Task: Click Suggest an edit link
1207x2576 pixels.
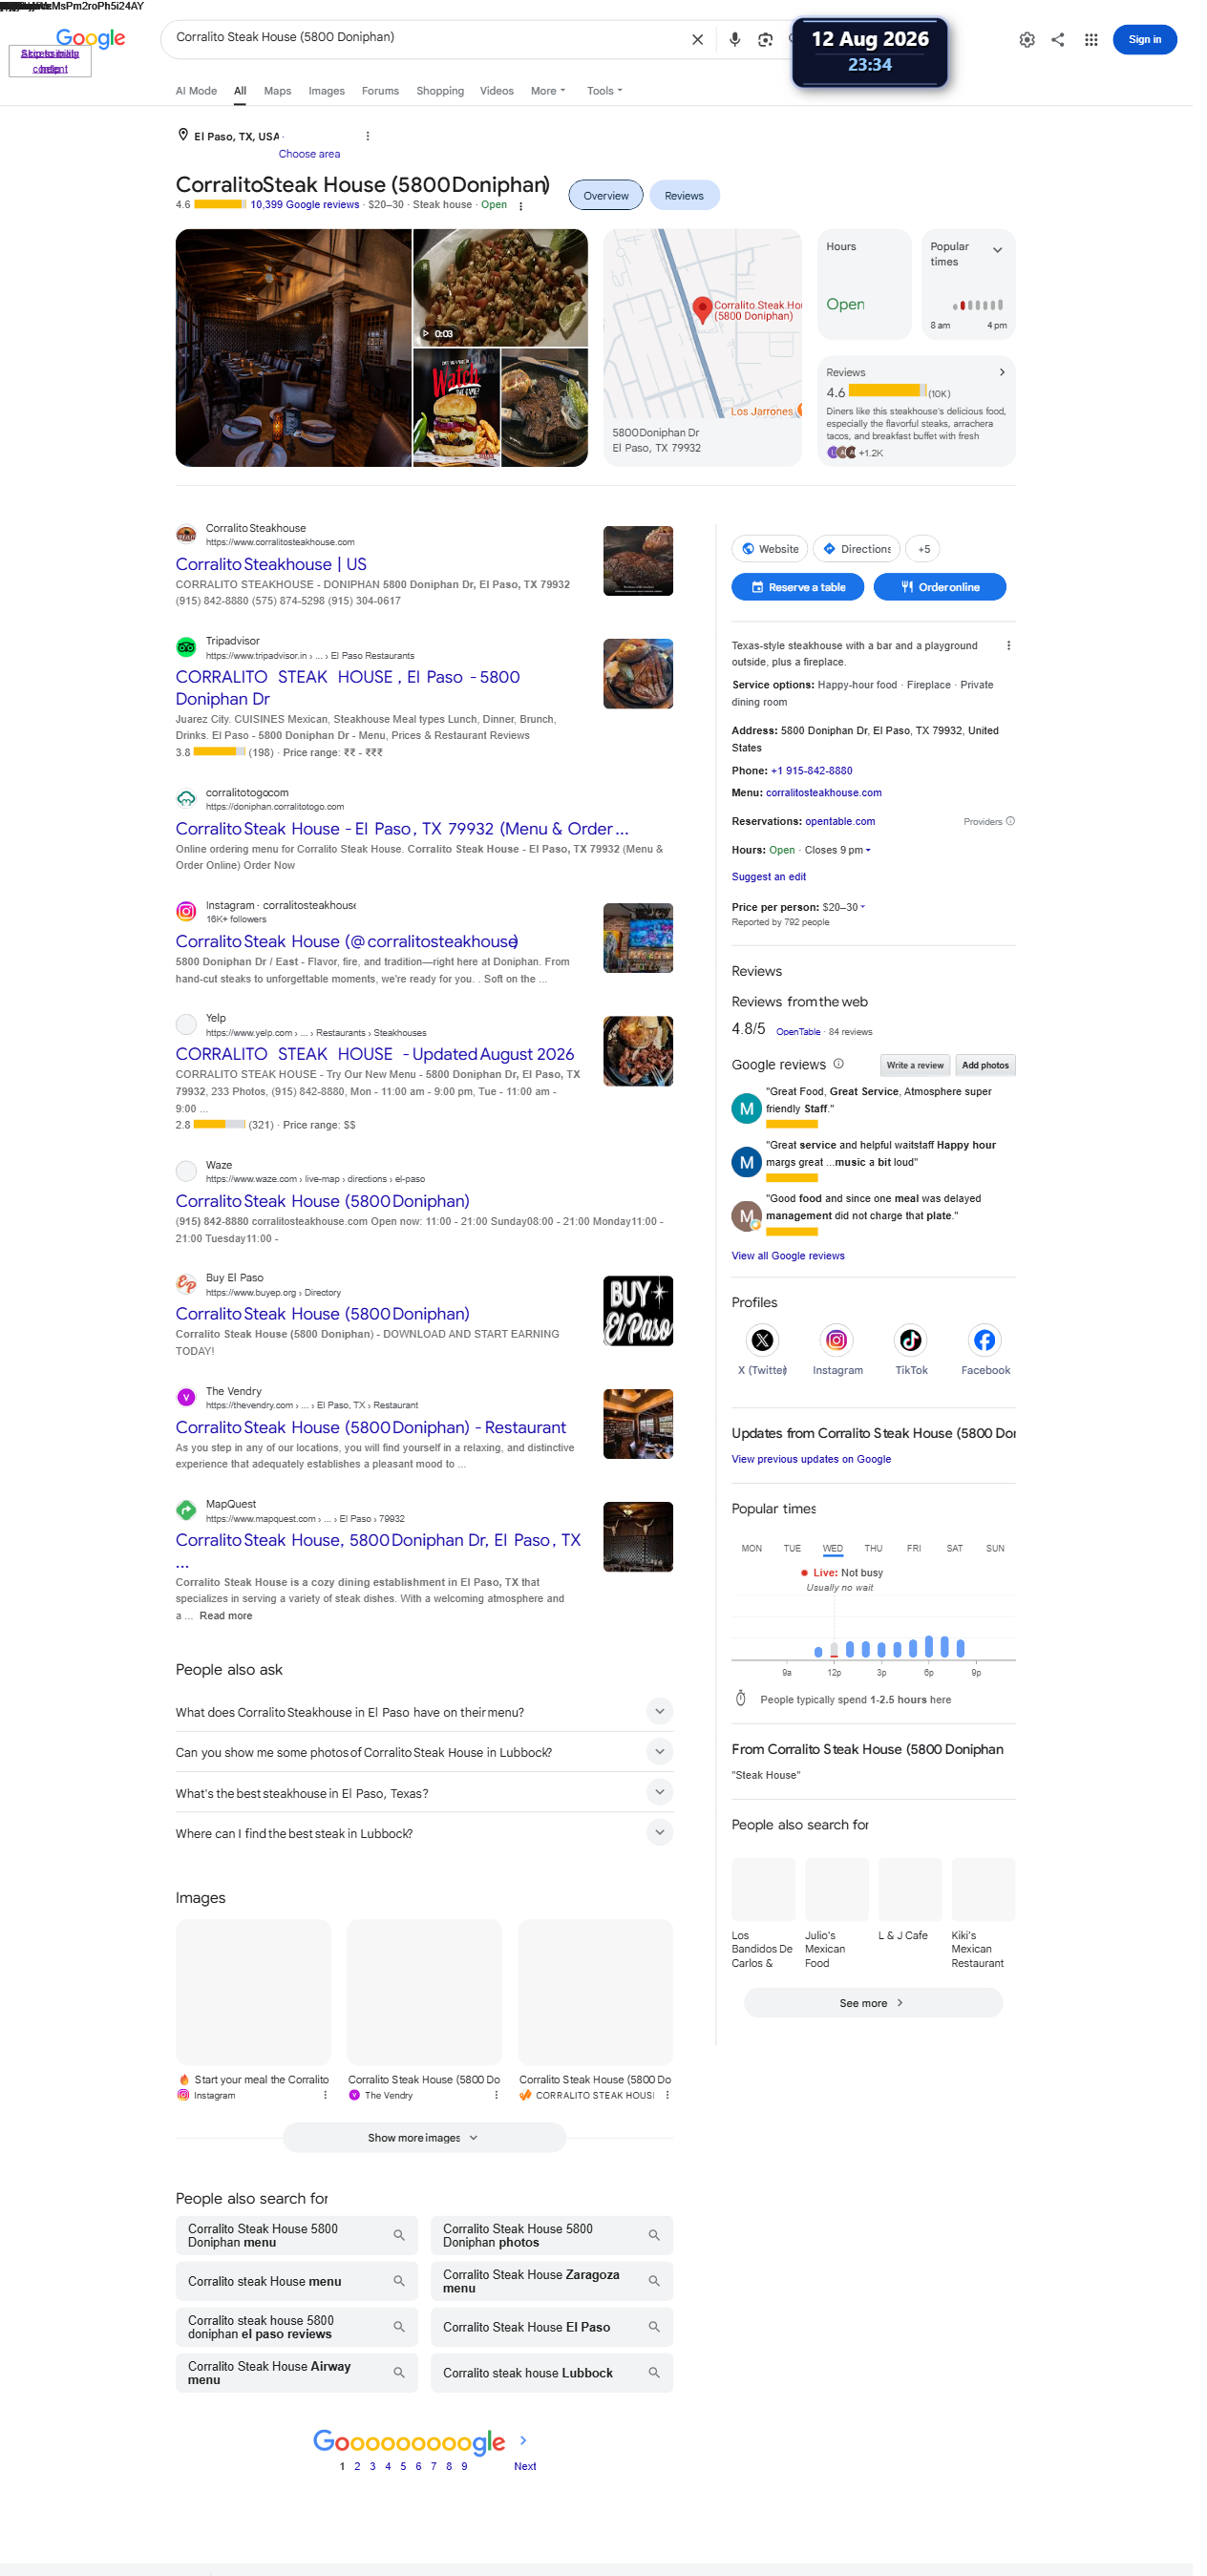Action: (768, 877)
